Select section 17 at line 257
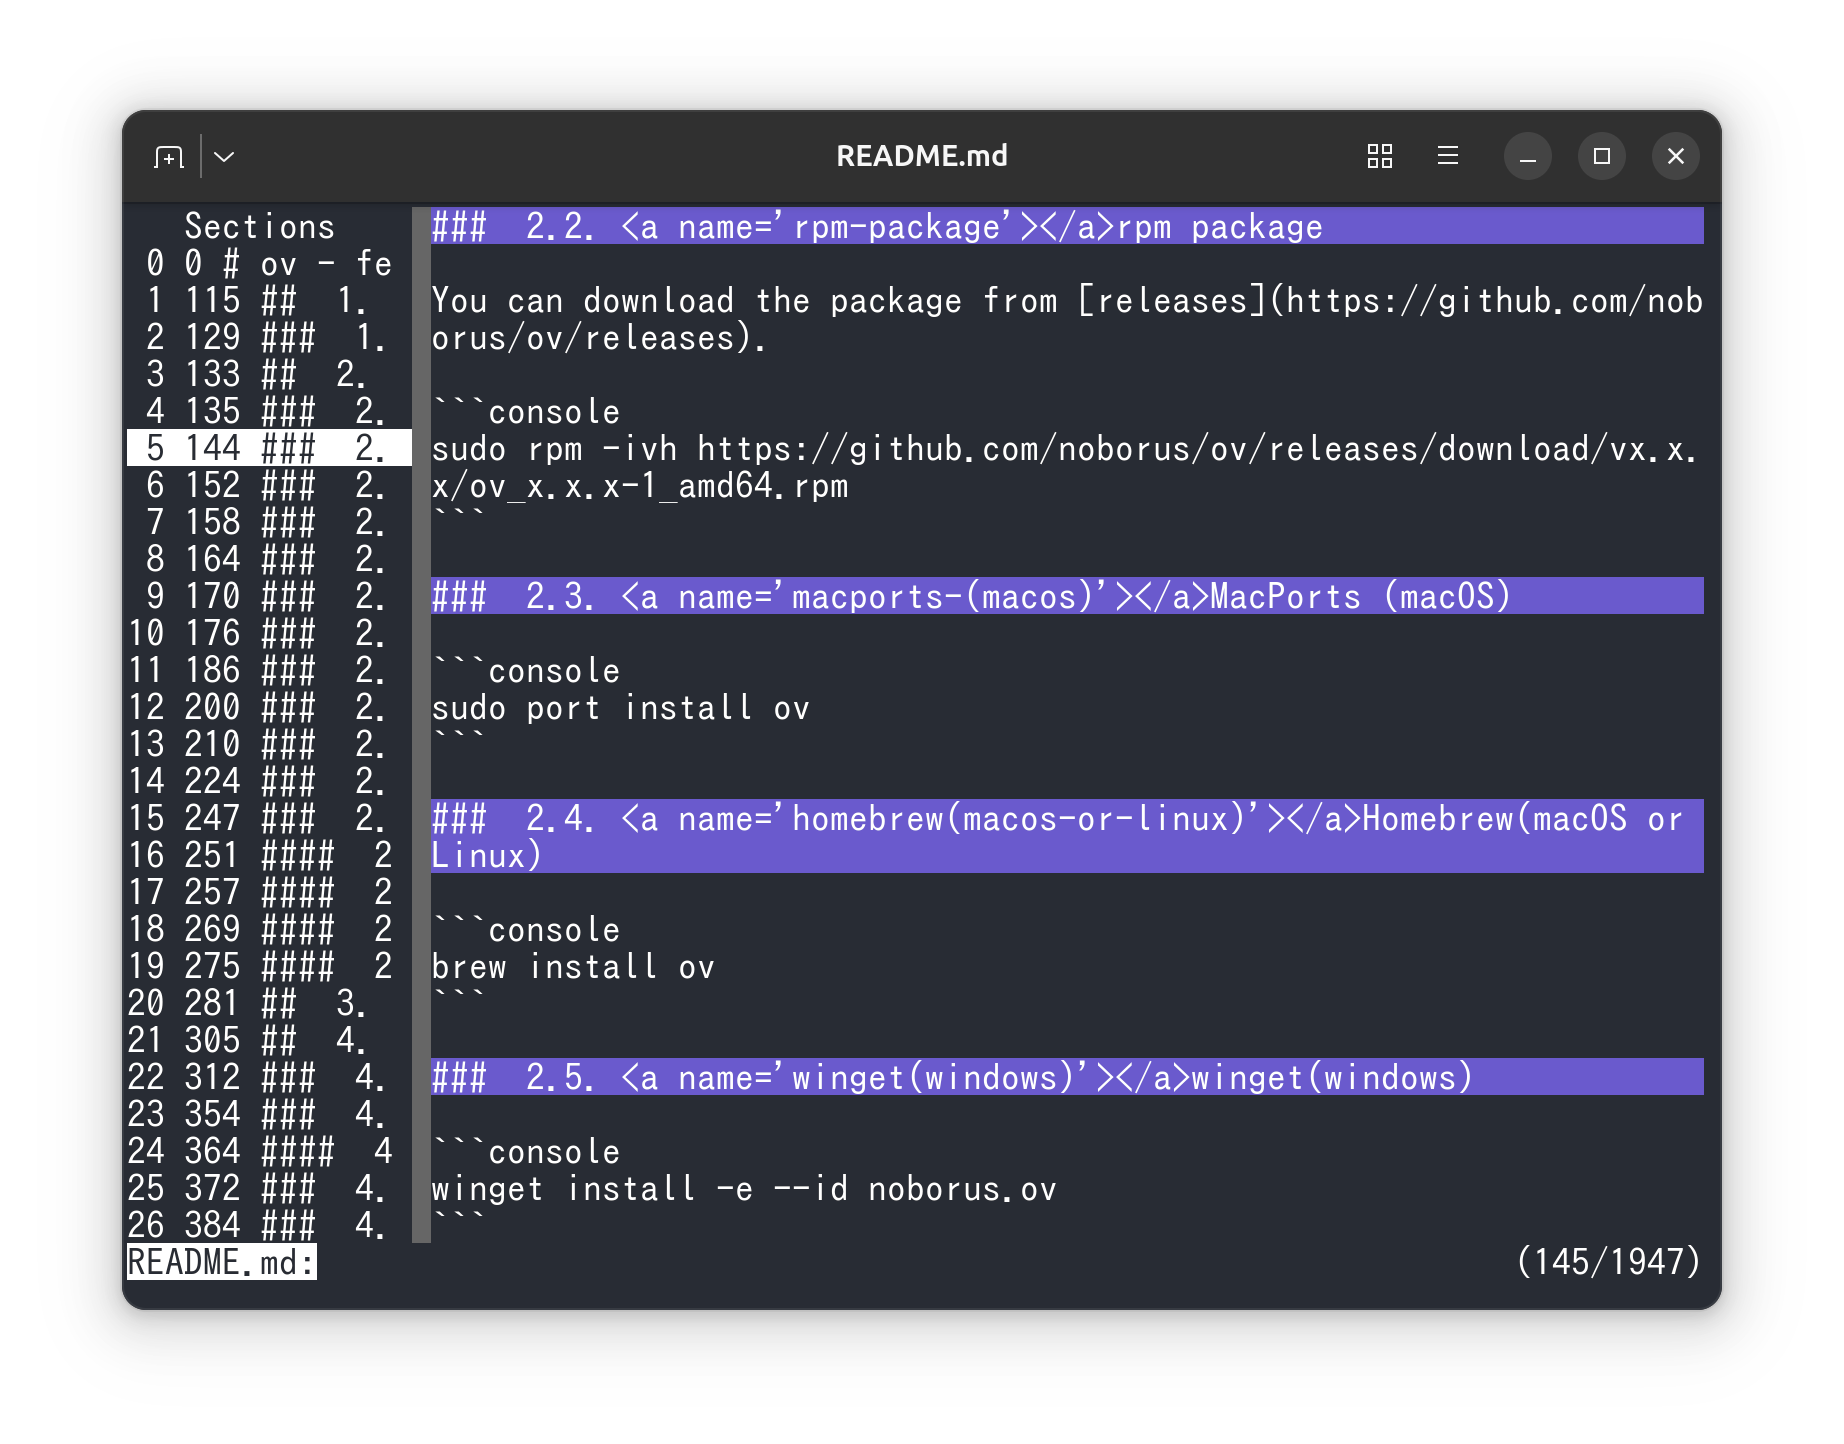This screenshot has width=1844, height=1444. click(x=269, y=892)
